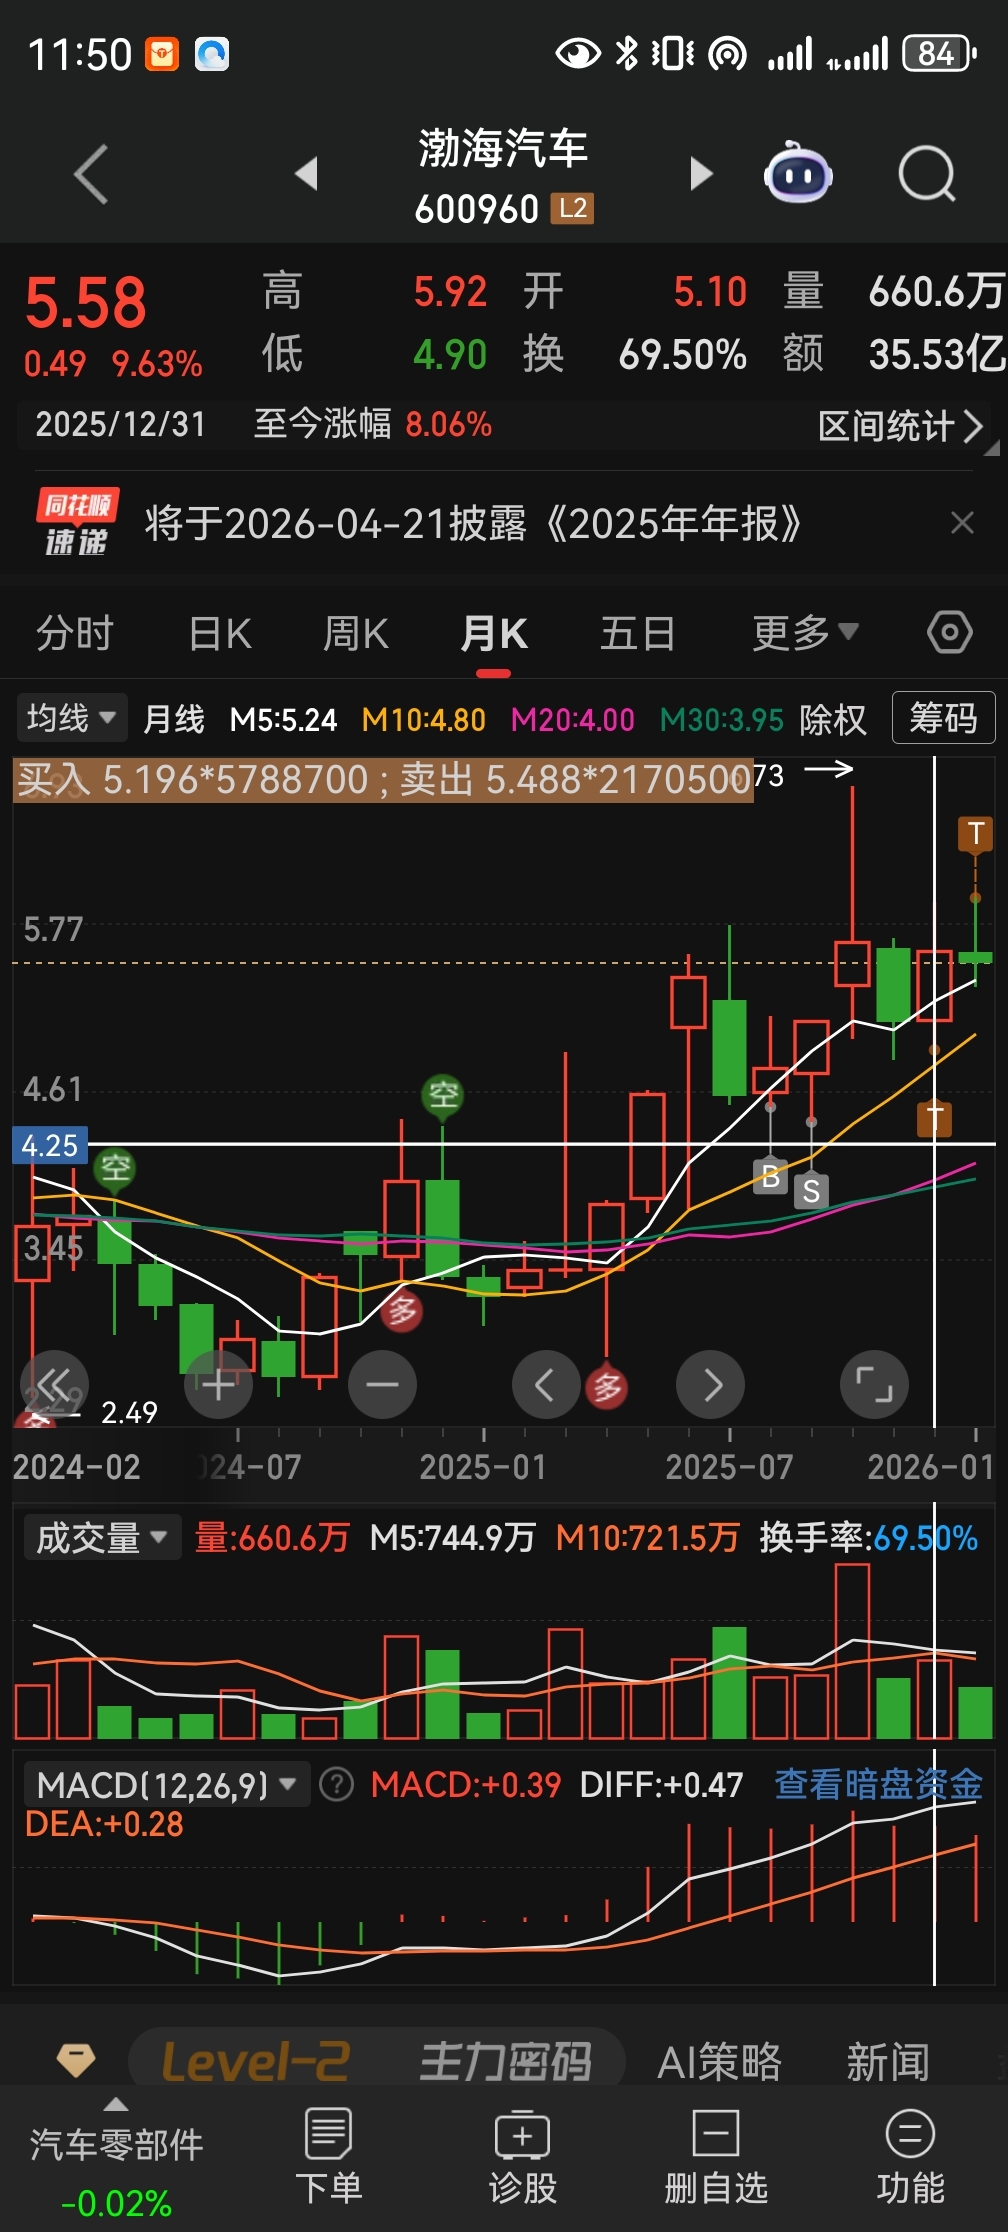The image size is (1008, 2232).
Task: Tap the 换手率:69.50% reading
Action: click(x=868, y=1537)
